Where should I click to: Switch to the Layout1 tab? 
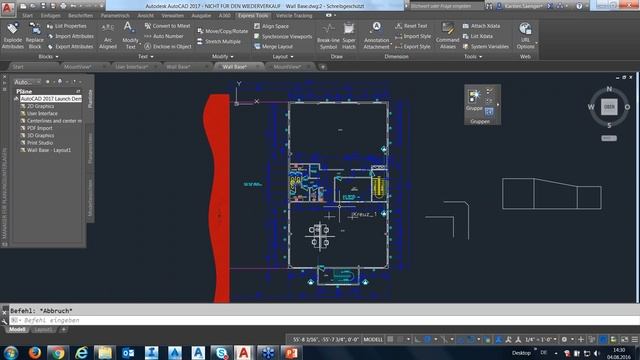pyautogui.click(x=43, y=329)
